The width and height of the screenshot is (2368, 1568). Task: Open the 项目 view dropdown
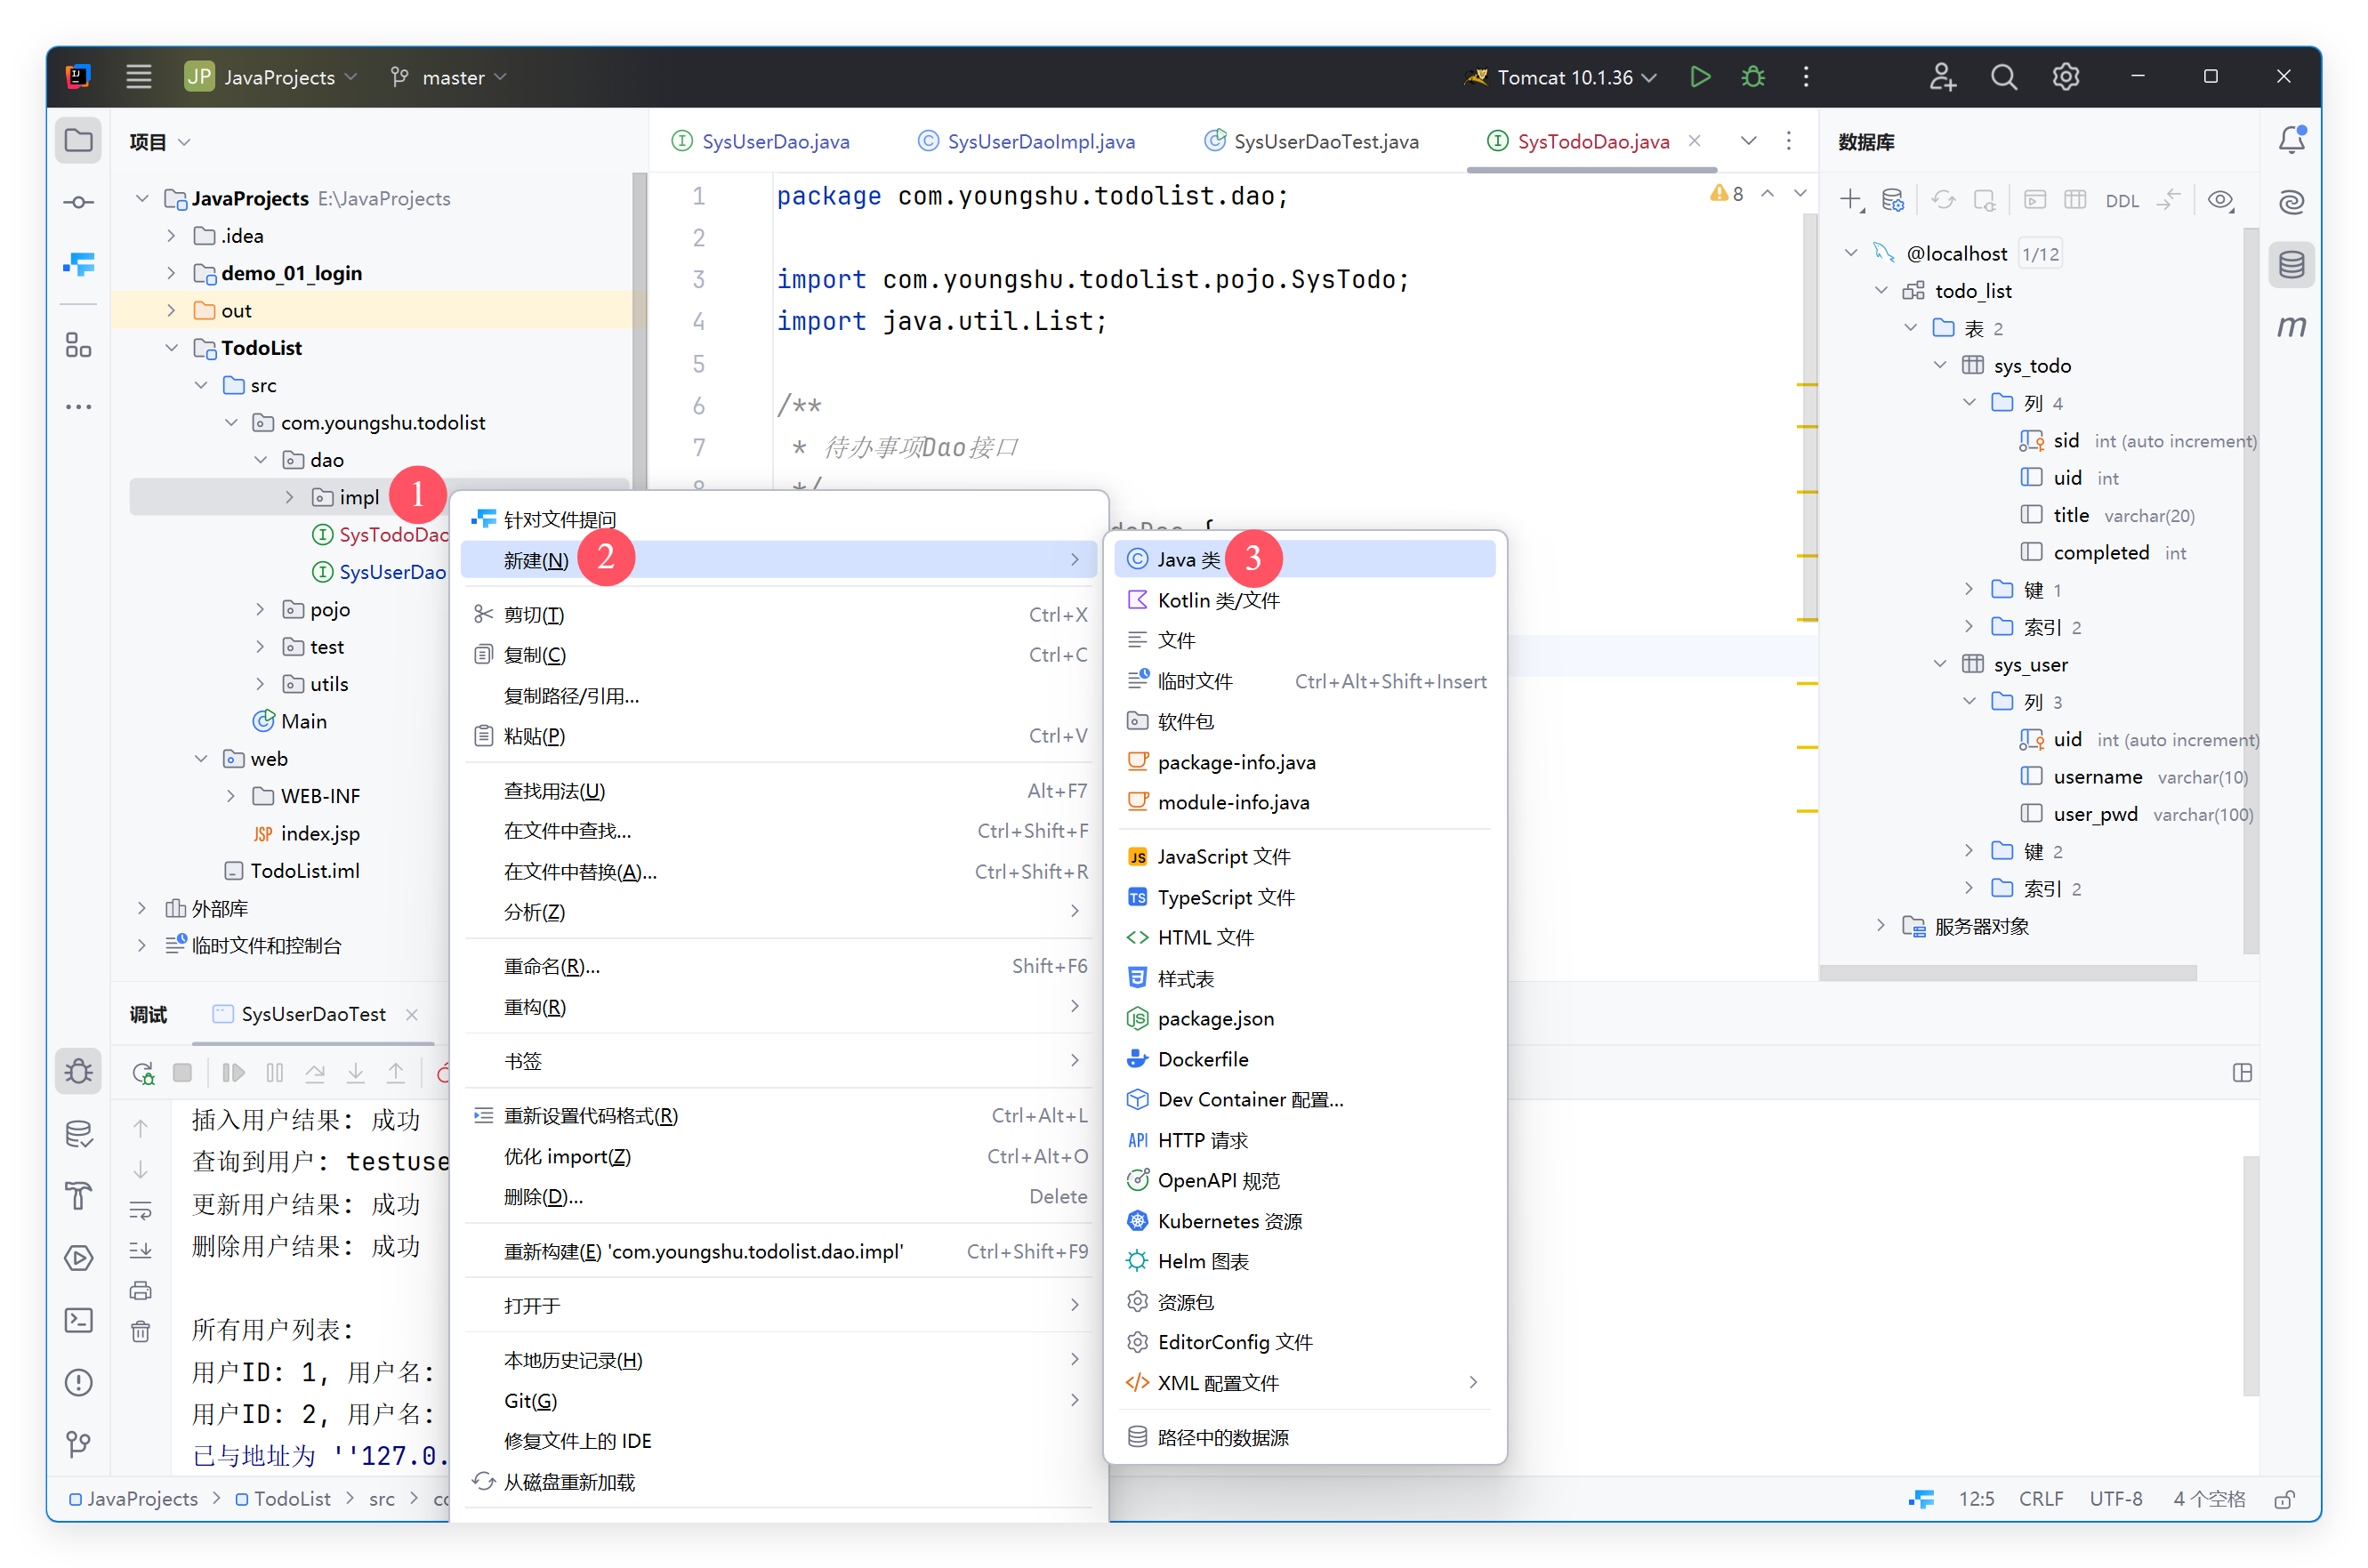pyautogui.click(x=159, y=142)
